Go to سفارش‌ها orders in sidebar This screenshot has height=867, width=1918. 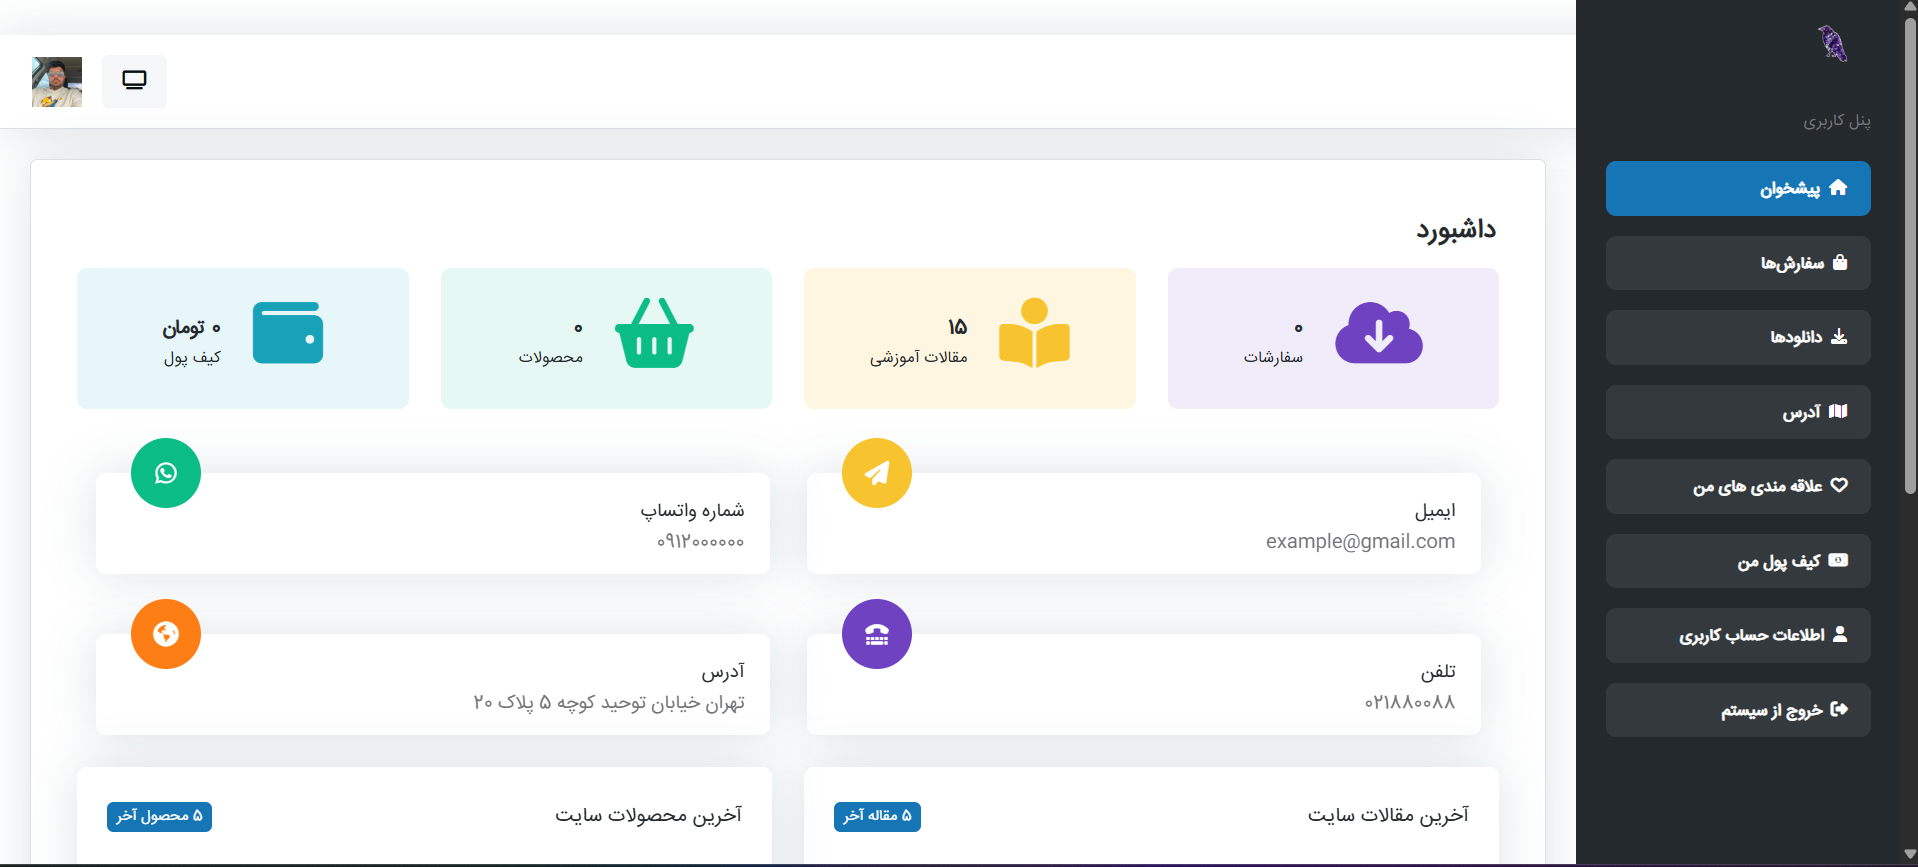(1737, 263)
